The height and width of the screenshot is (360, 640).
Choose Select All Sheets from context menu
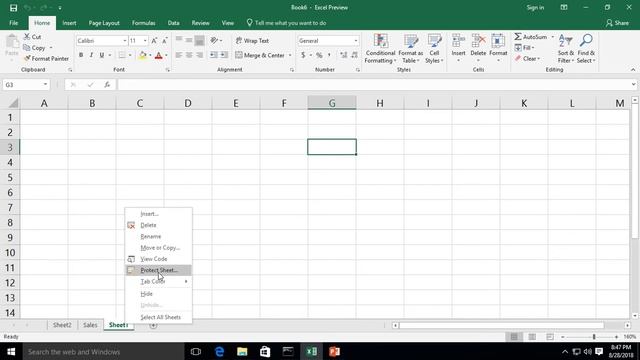click(x=158, y=317)
